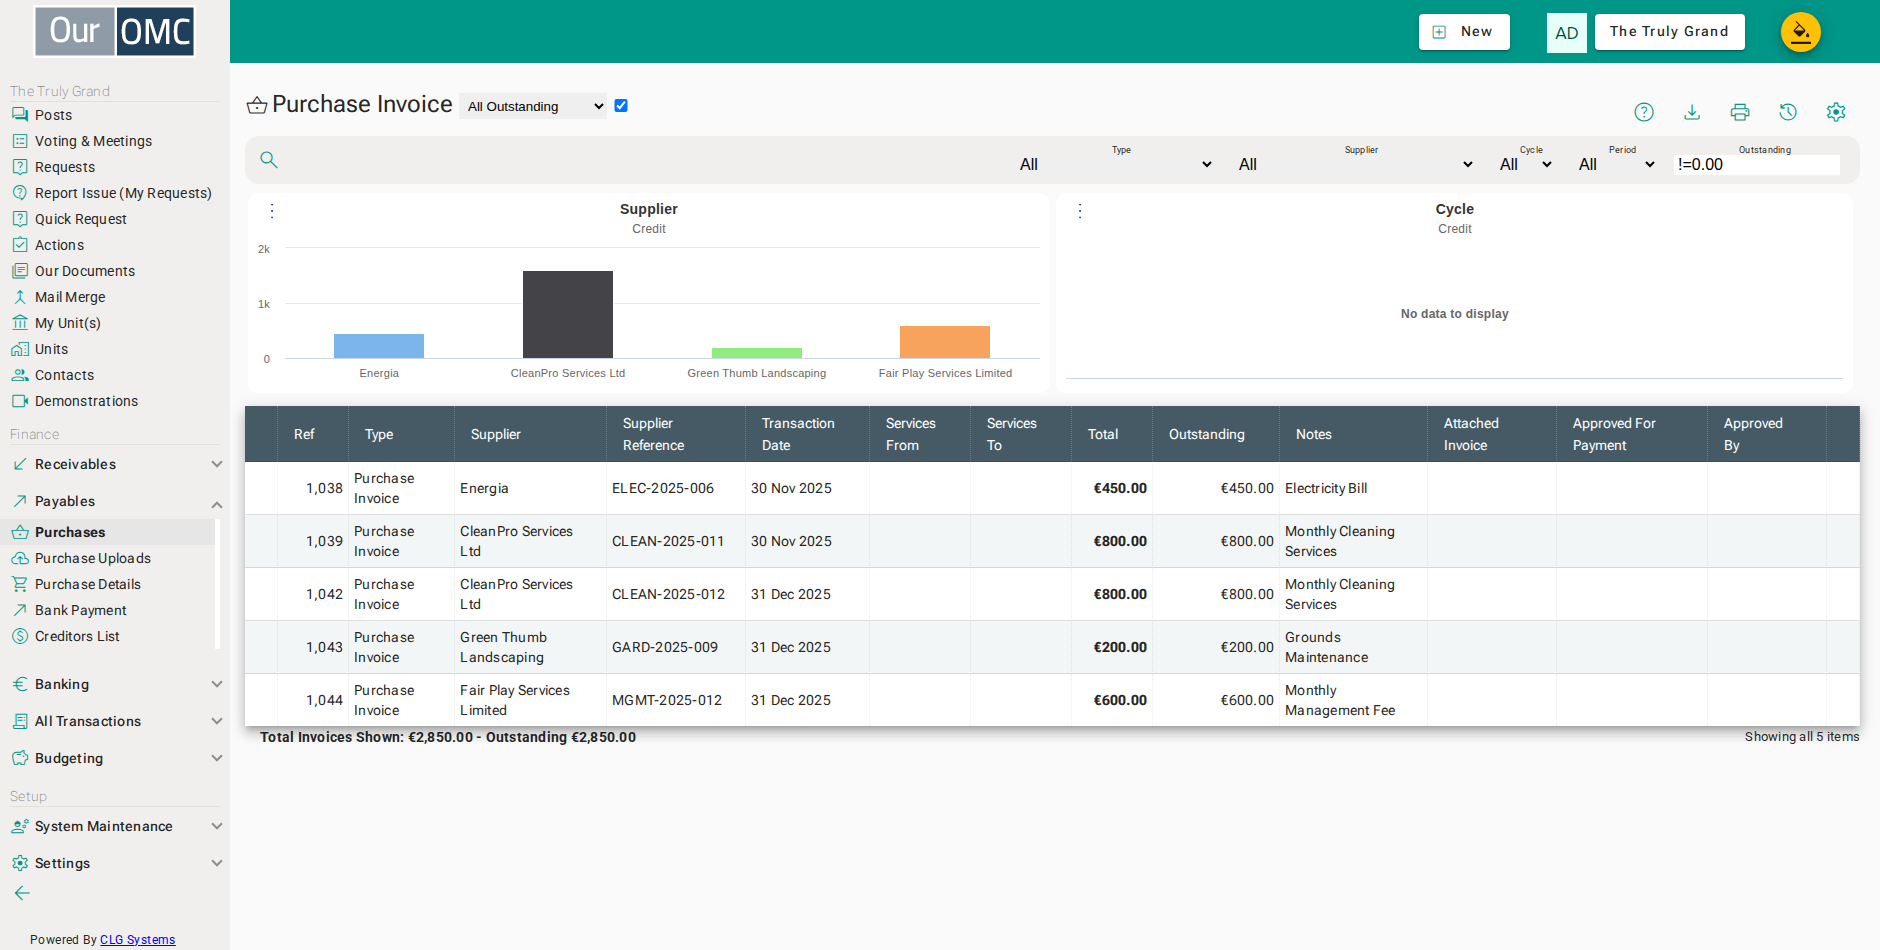Select supplier reference GARD-2025-009

click(665, 647)
